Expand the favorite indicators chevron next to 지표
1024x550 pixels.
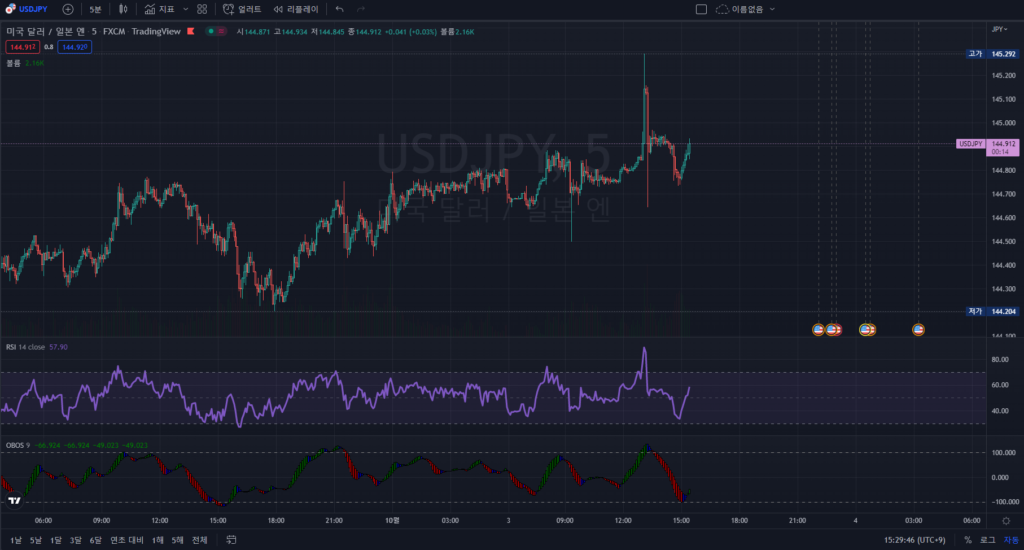(x=185, y=9)
